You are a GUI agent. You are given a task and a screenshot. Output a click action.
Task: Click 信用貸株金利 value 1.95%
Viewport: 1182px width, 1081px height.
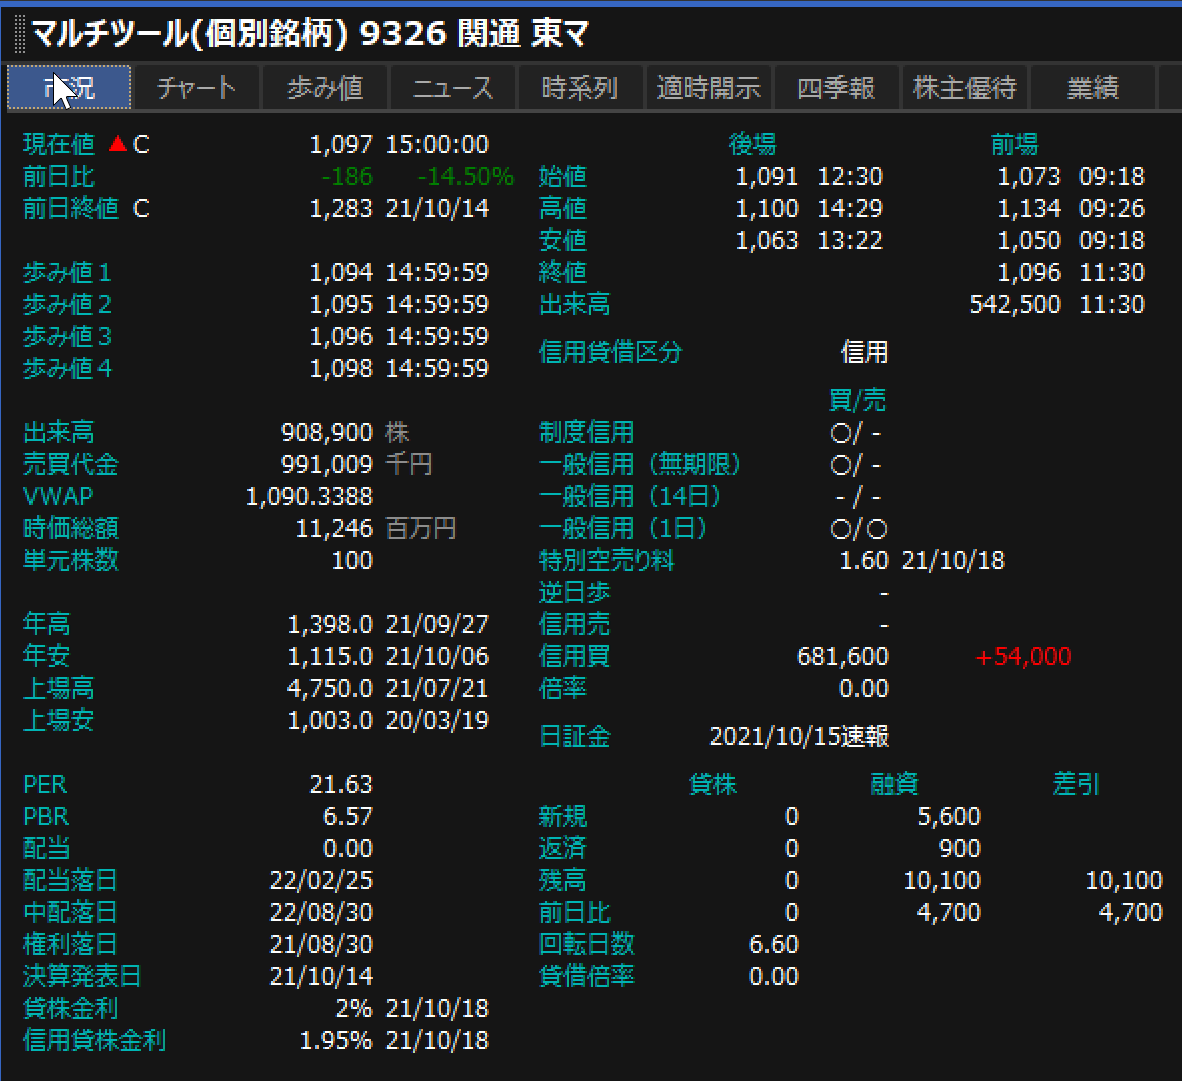click(336, 1041)
